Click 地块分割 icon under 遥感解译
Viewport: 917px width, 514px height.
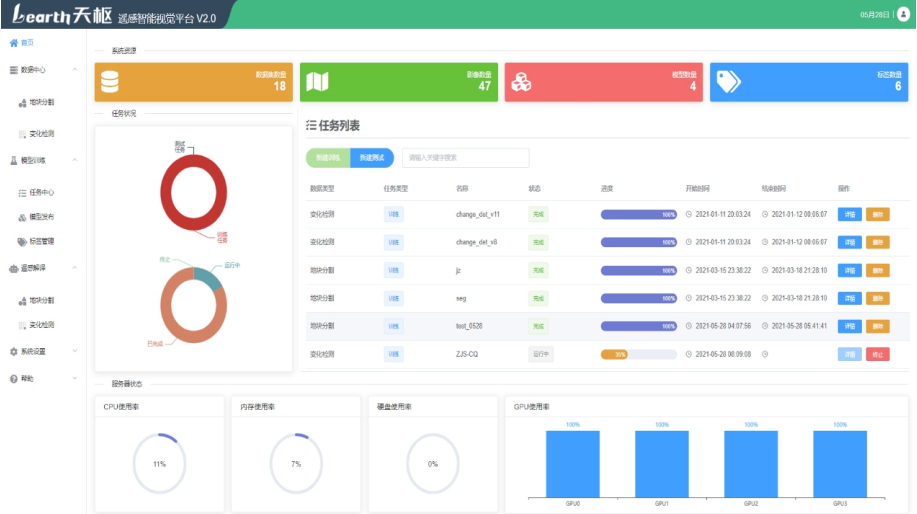pyautogui.click(x=22, y=301)
